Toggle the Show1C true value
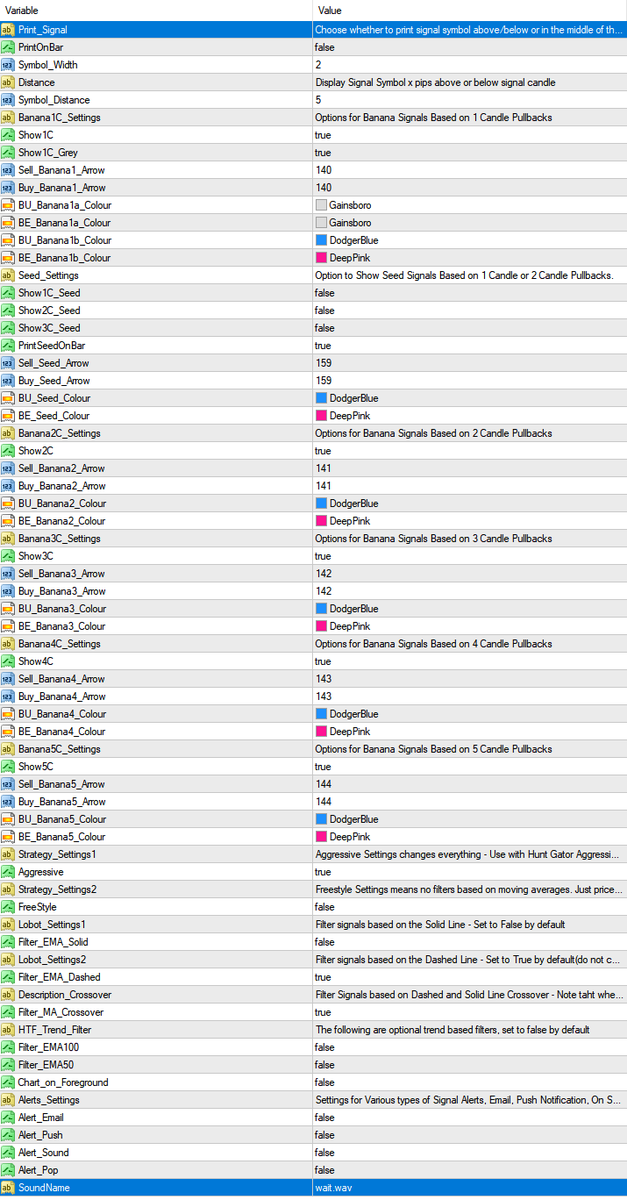627x1200 pixels. 323,135
